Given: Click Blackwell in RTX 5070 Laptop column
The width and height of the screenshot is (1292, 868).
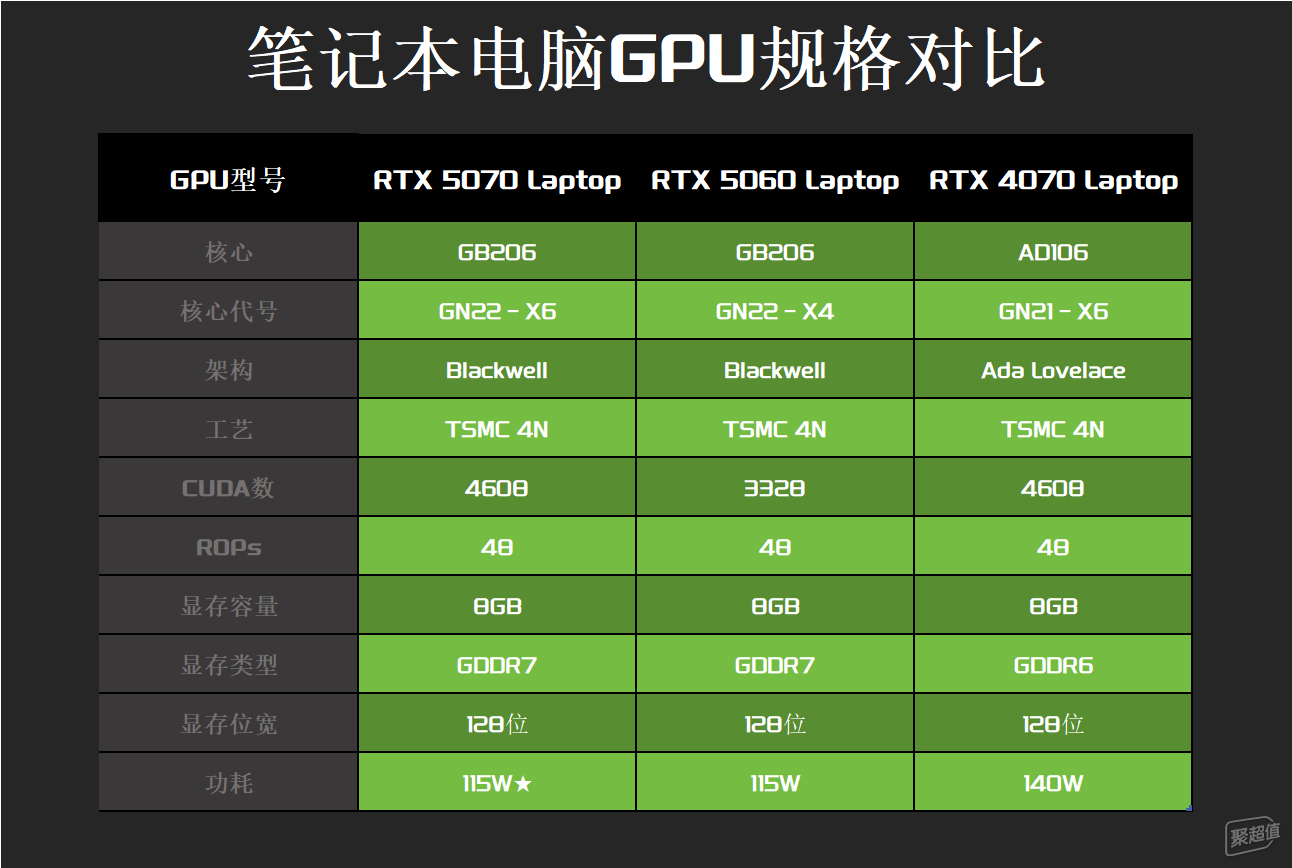Looking at the screenshot, I should tap(497, 370).
